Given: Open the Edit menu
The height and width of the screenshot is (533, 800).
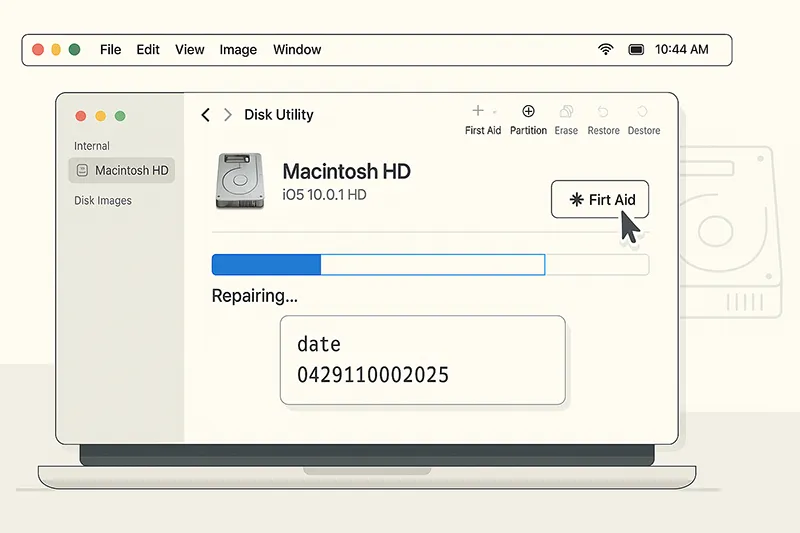Looking at the screenshot, I should (x=148, y=49).
